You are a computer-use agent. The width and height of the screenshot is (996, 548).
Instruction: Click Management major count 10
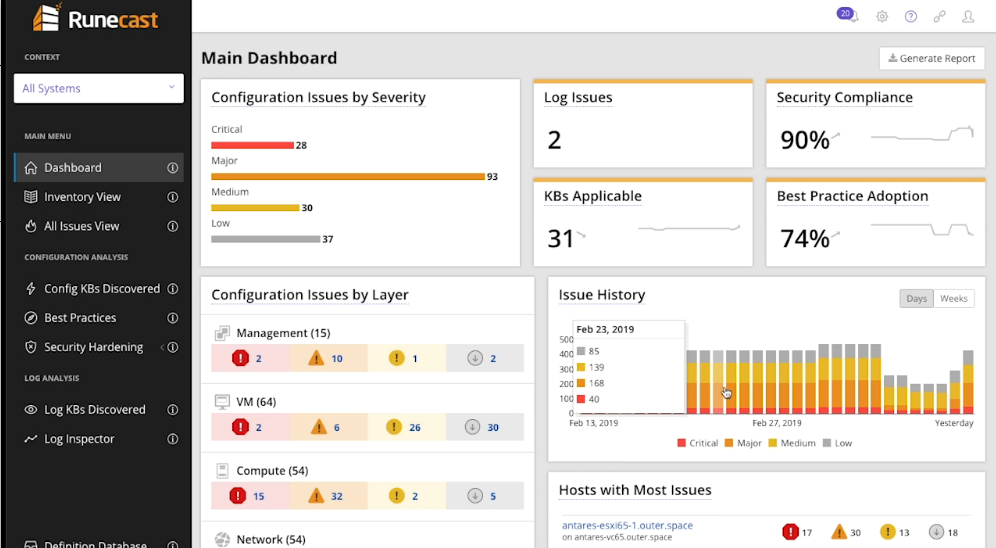[337, 359]
